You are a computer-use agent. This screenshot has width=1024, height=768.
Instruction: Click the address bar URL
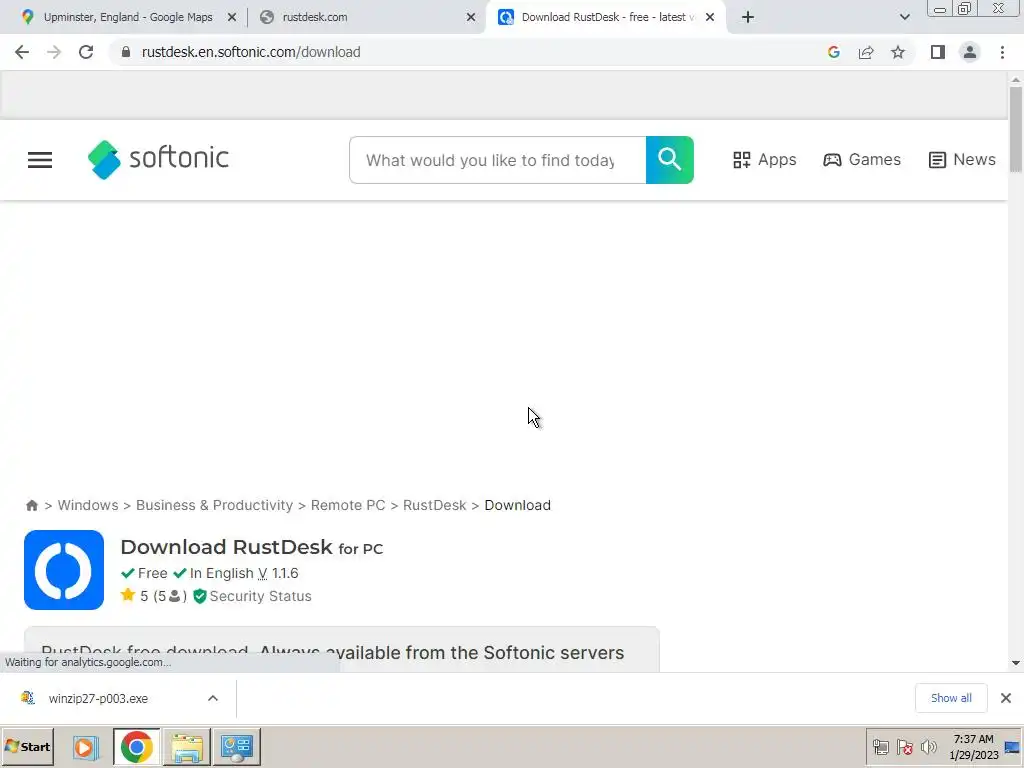[251, 52]
